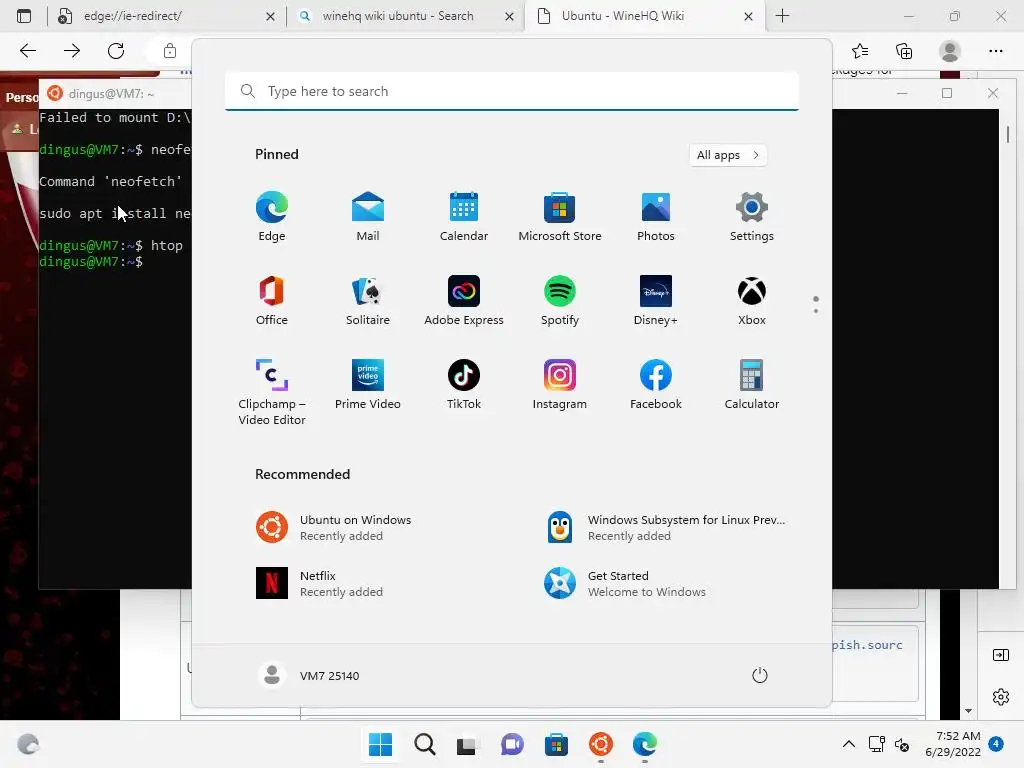Screen dimensions: 1024x768
Task: Click the Ubuntu terminal scrollbar
Action: [1008, 134]
